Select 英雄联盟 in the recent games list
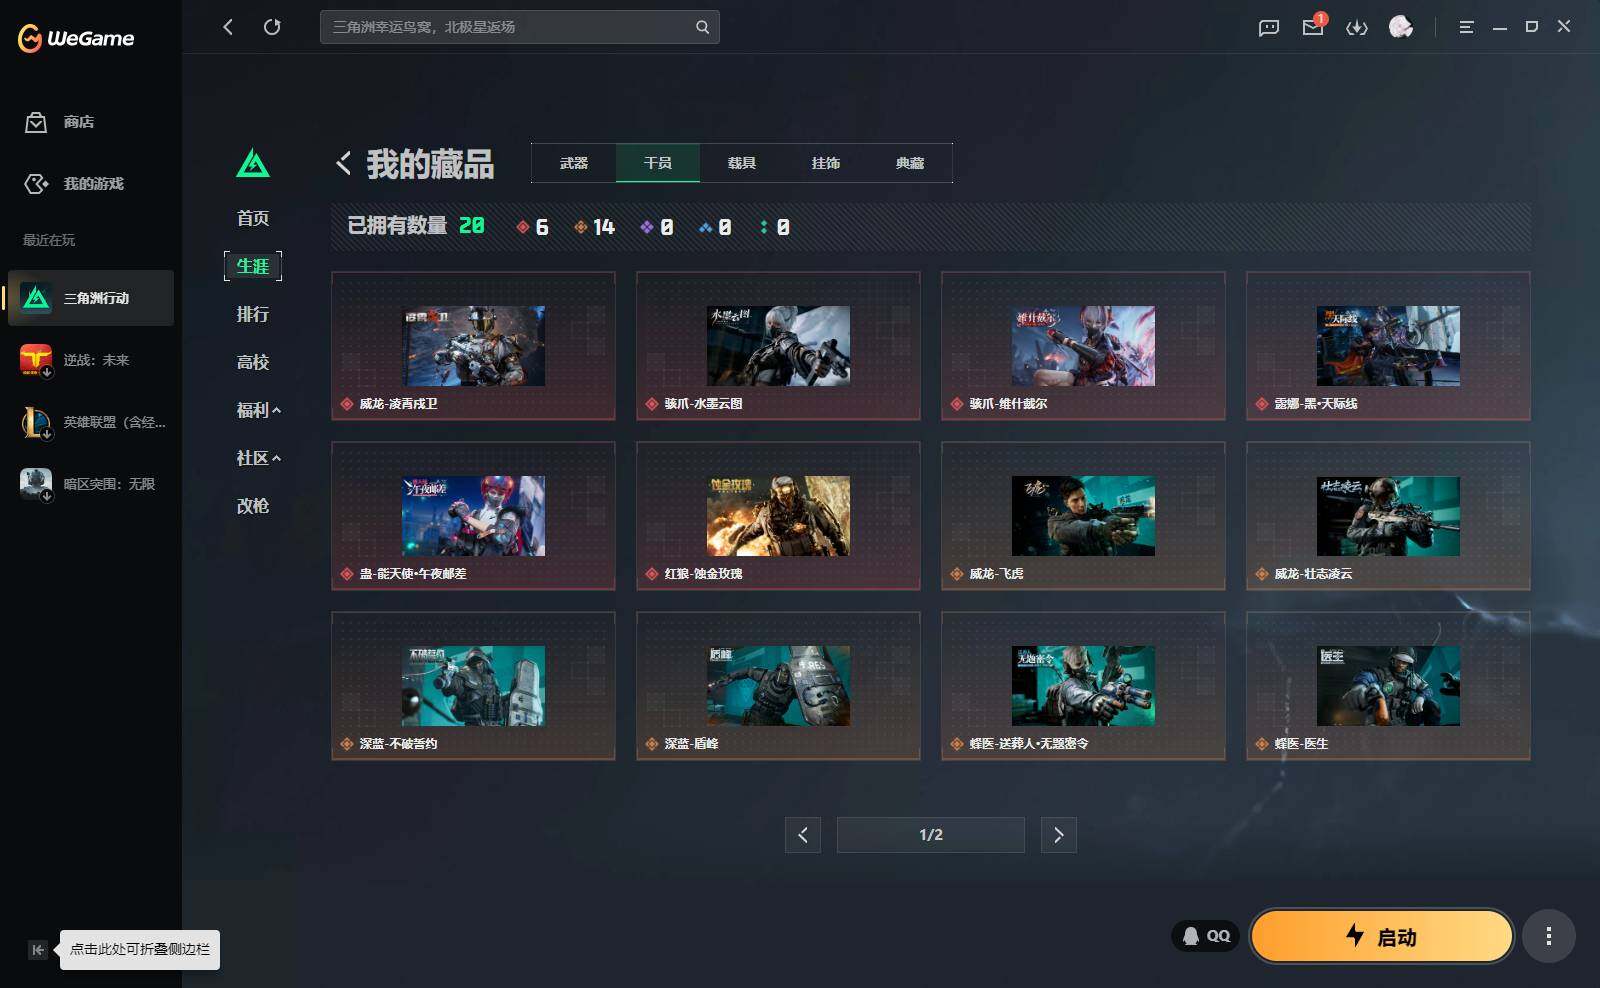Image resolution: width=1600 pixels, height=988 pixels. pyautogui.click(x=91, y=422)
